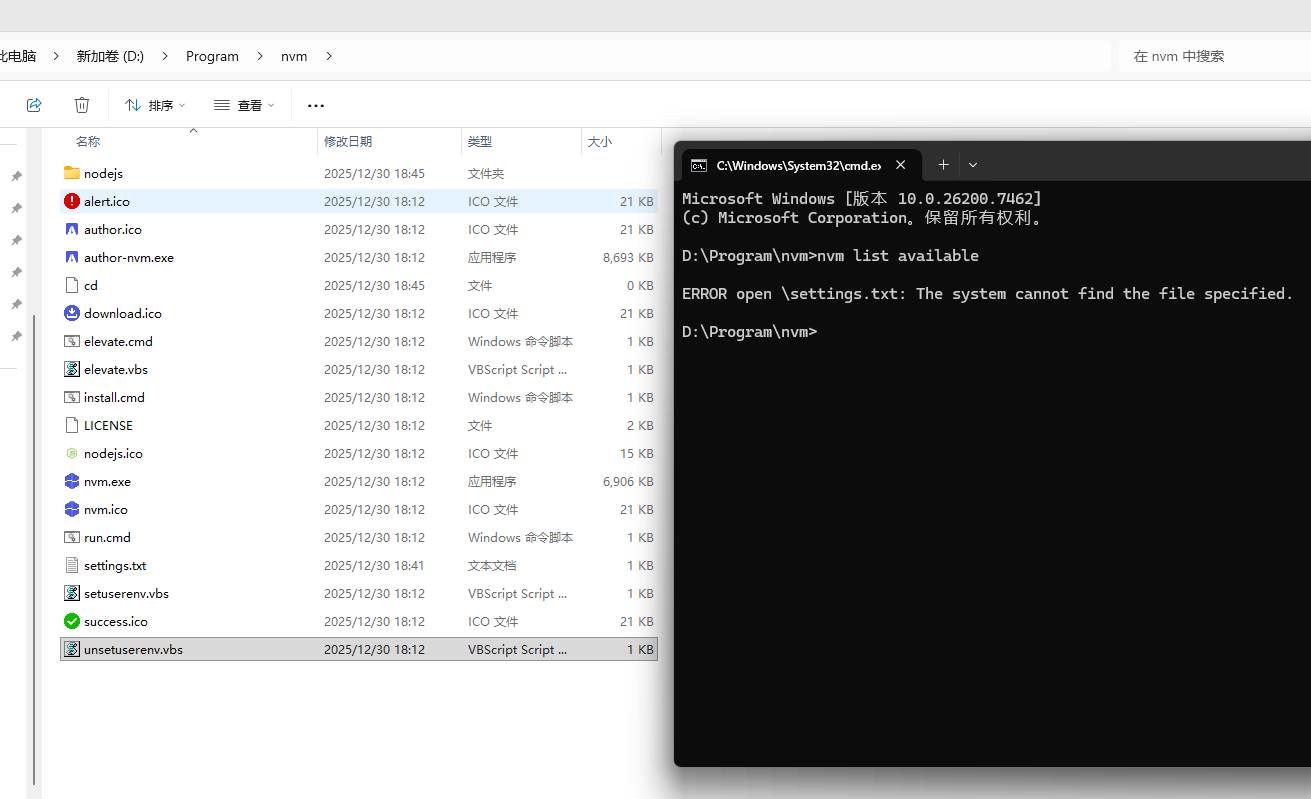Open terminal profile dropdown chevron
Image resolution: width=1311 pixels, height=799 pixels.
pos(973,165)
